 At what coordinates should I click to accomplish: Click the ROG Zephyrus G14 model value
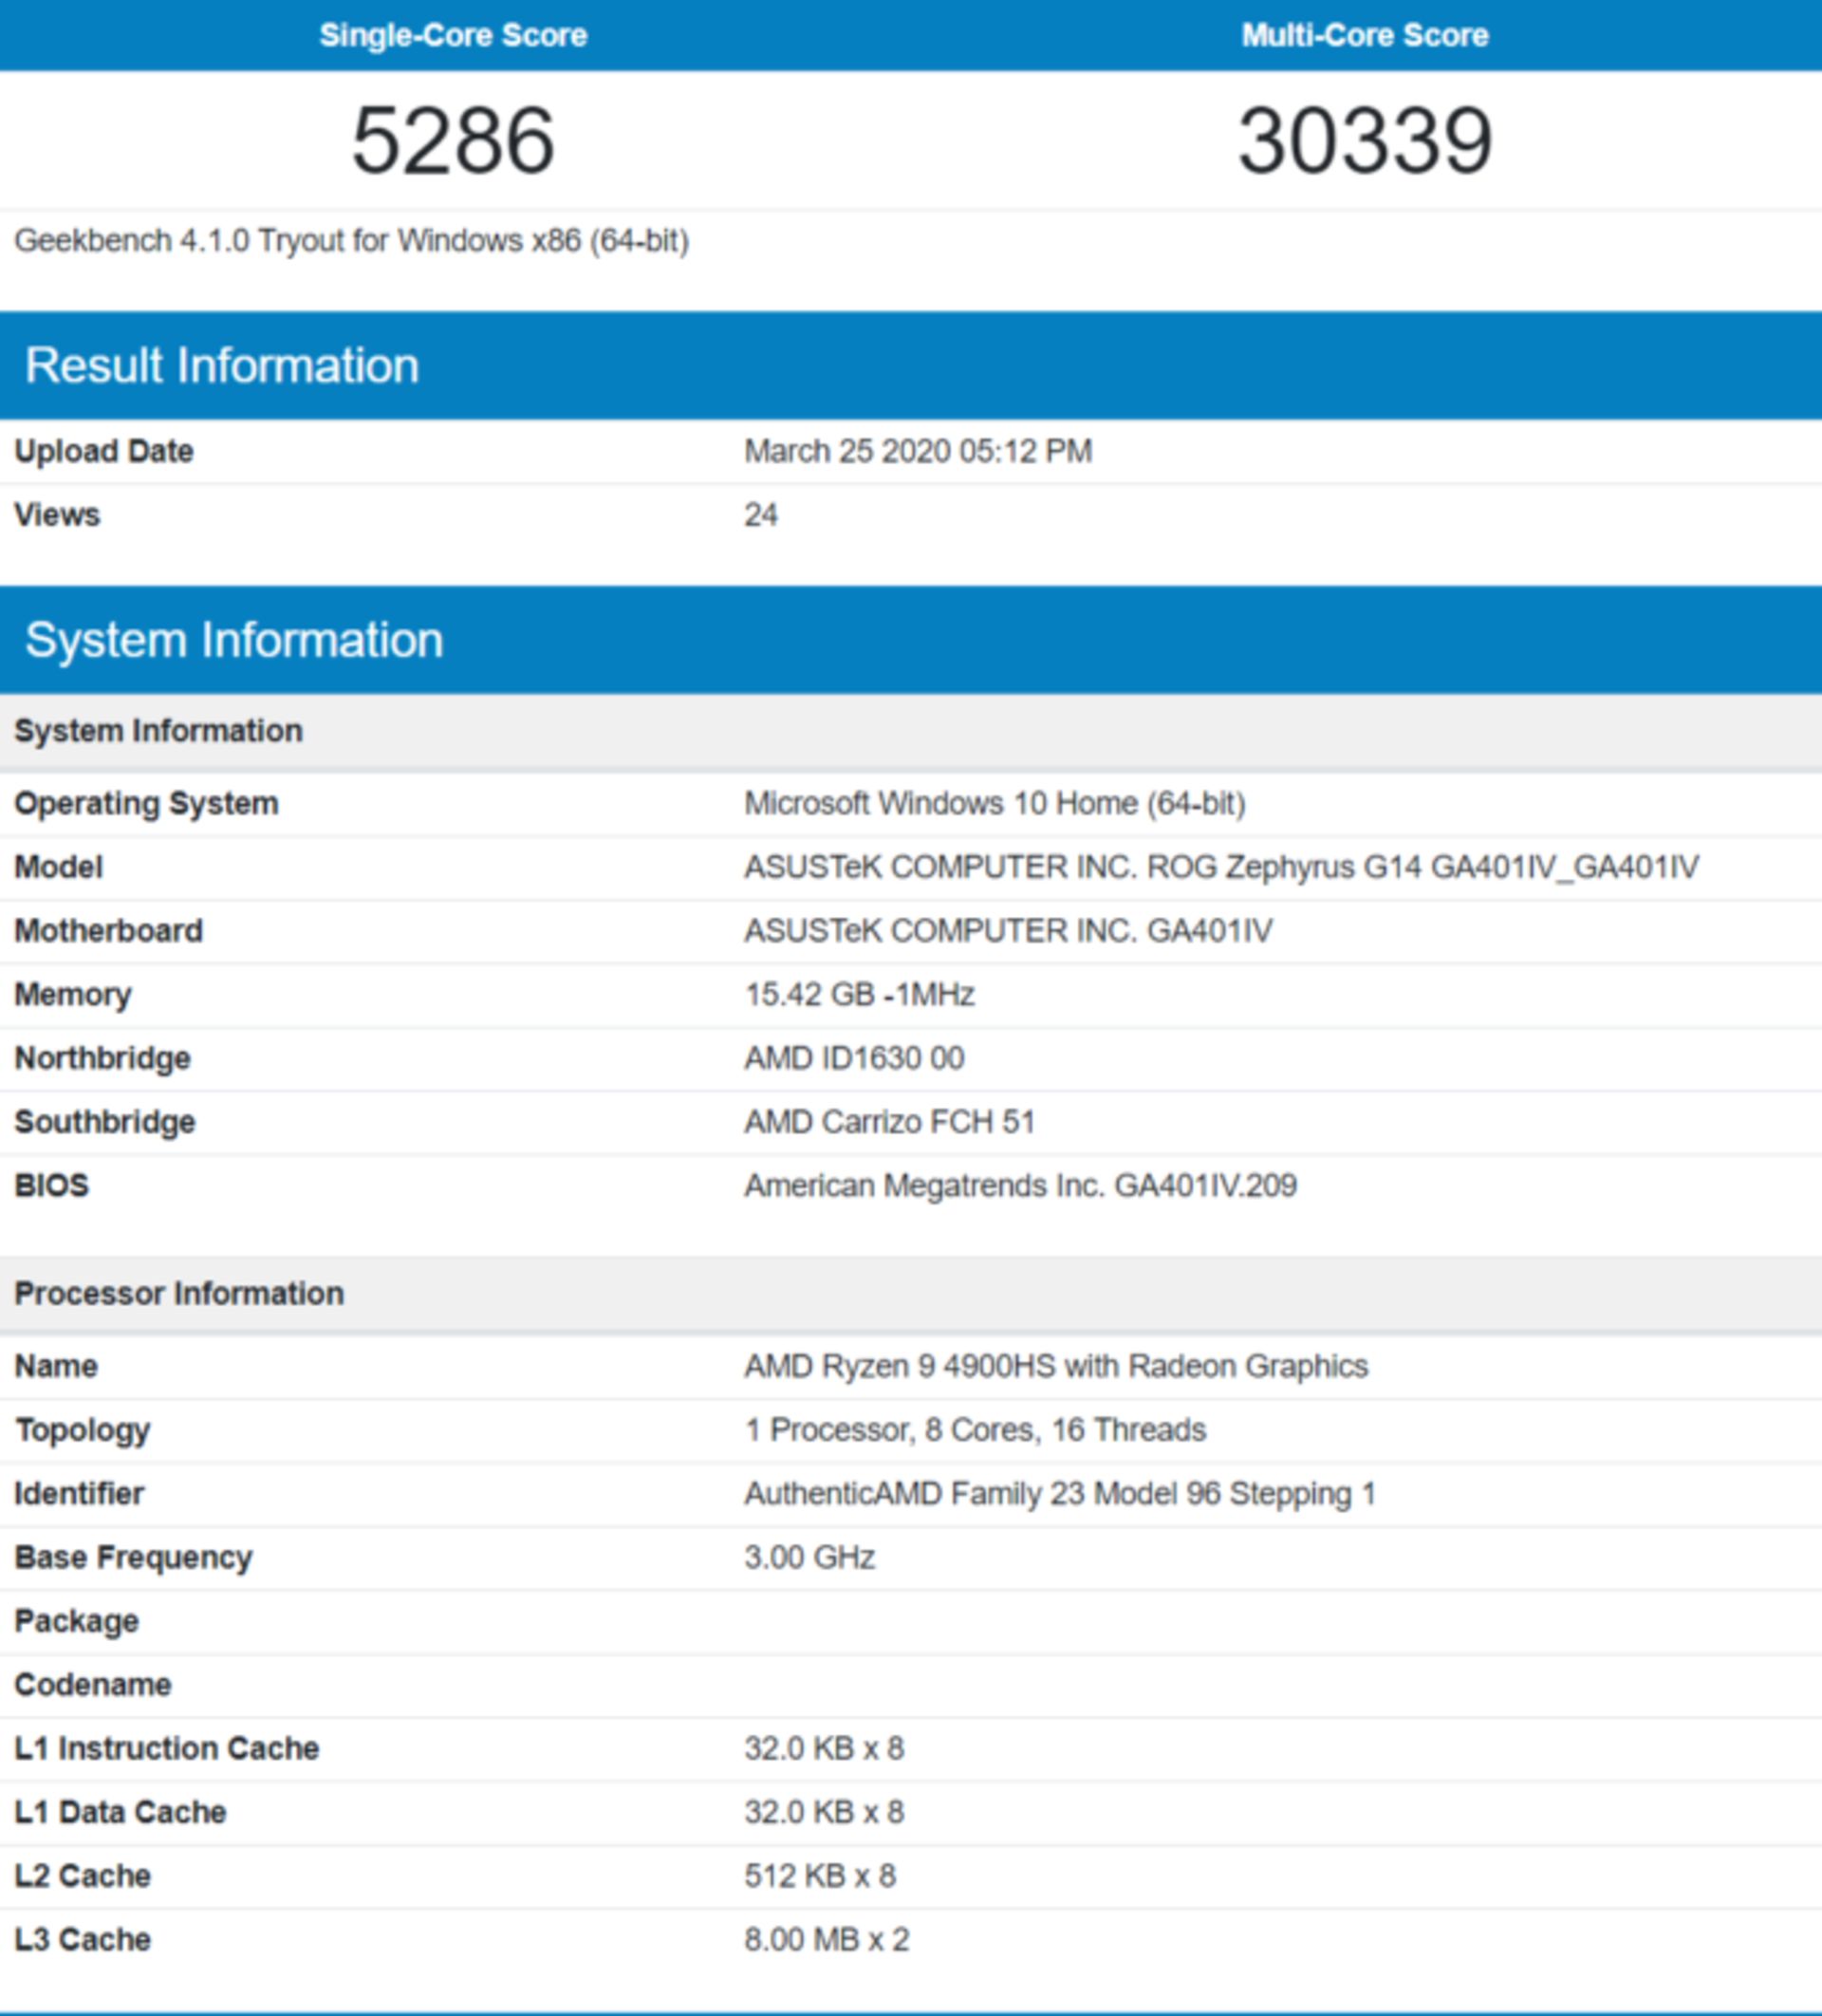click(x=1220, y=867)
